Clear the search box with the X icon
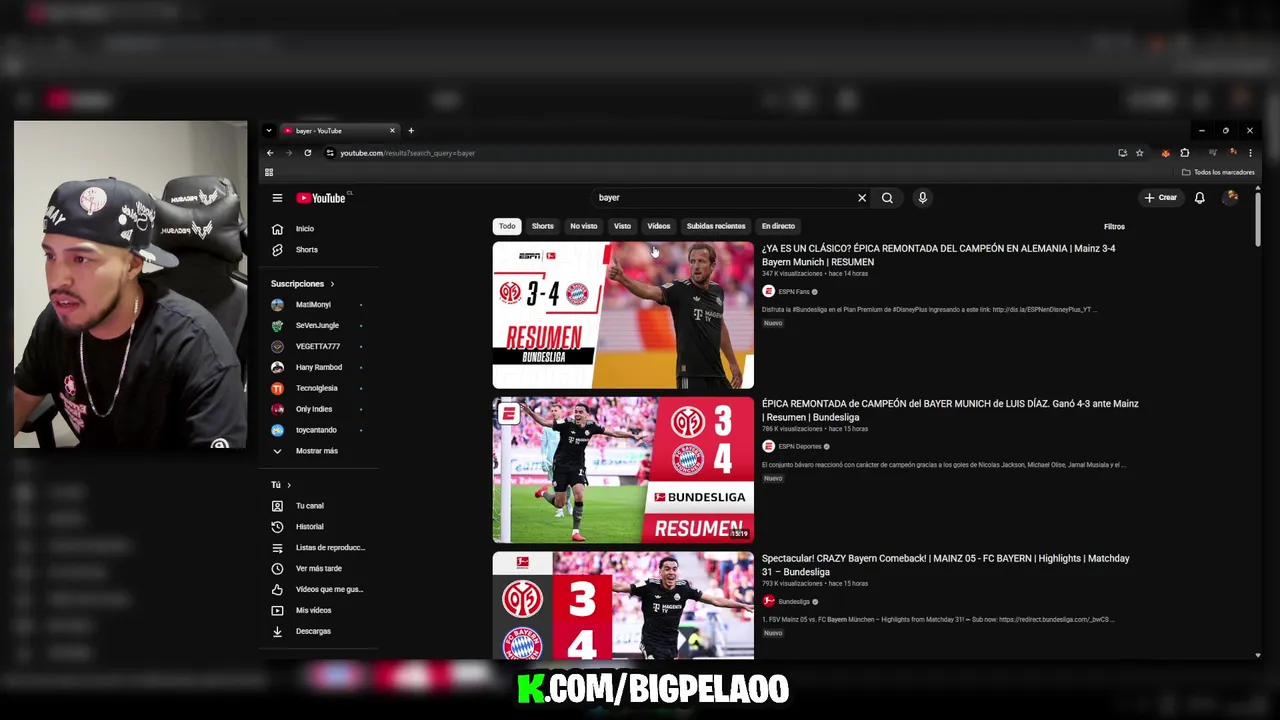Image resolution: width=1280 pixels, height=720 pixels. [862, 198]
